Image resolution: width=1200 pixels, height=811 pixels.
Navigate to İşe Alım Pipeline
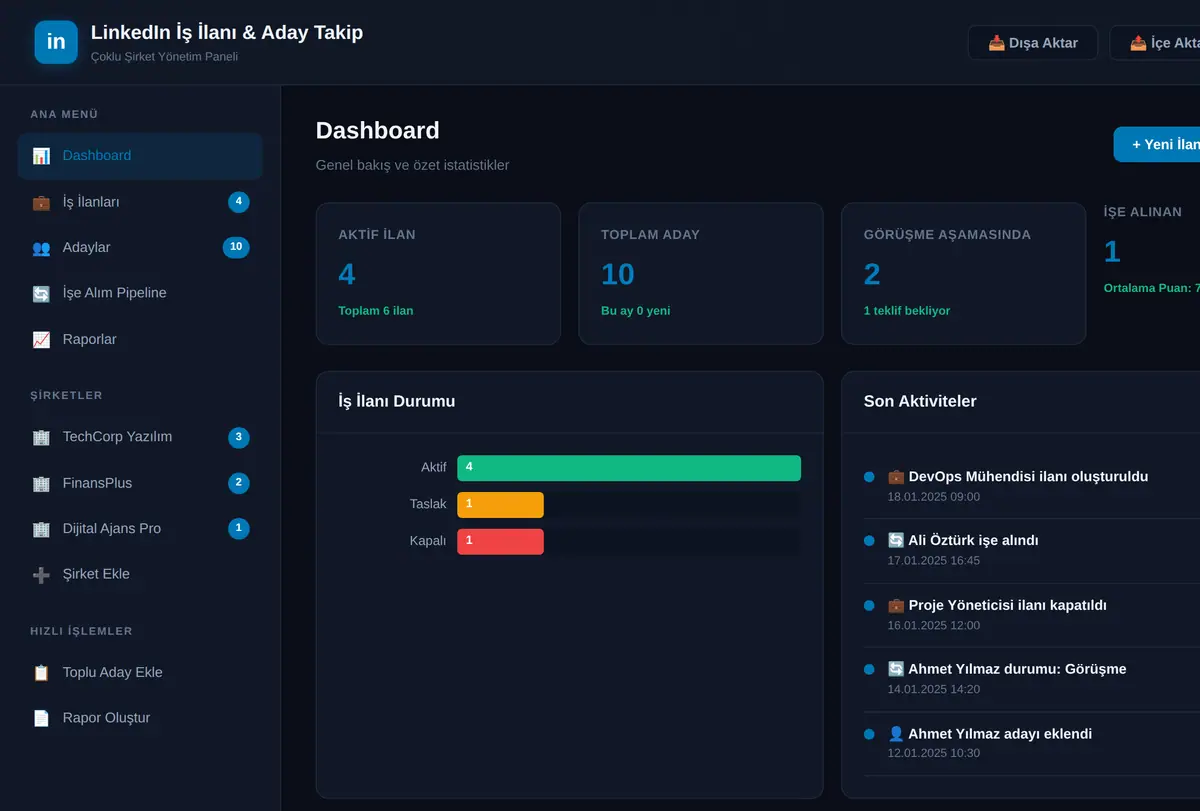140,293
